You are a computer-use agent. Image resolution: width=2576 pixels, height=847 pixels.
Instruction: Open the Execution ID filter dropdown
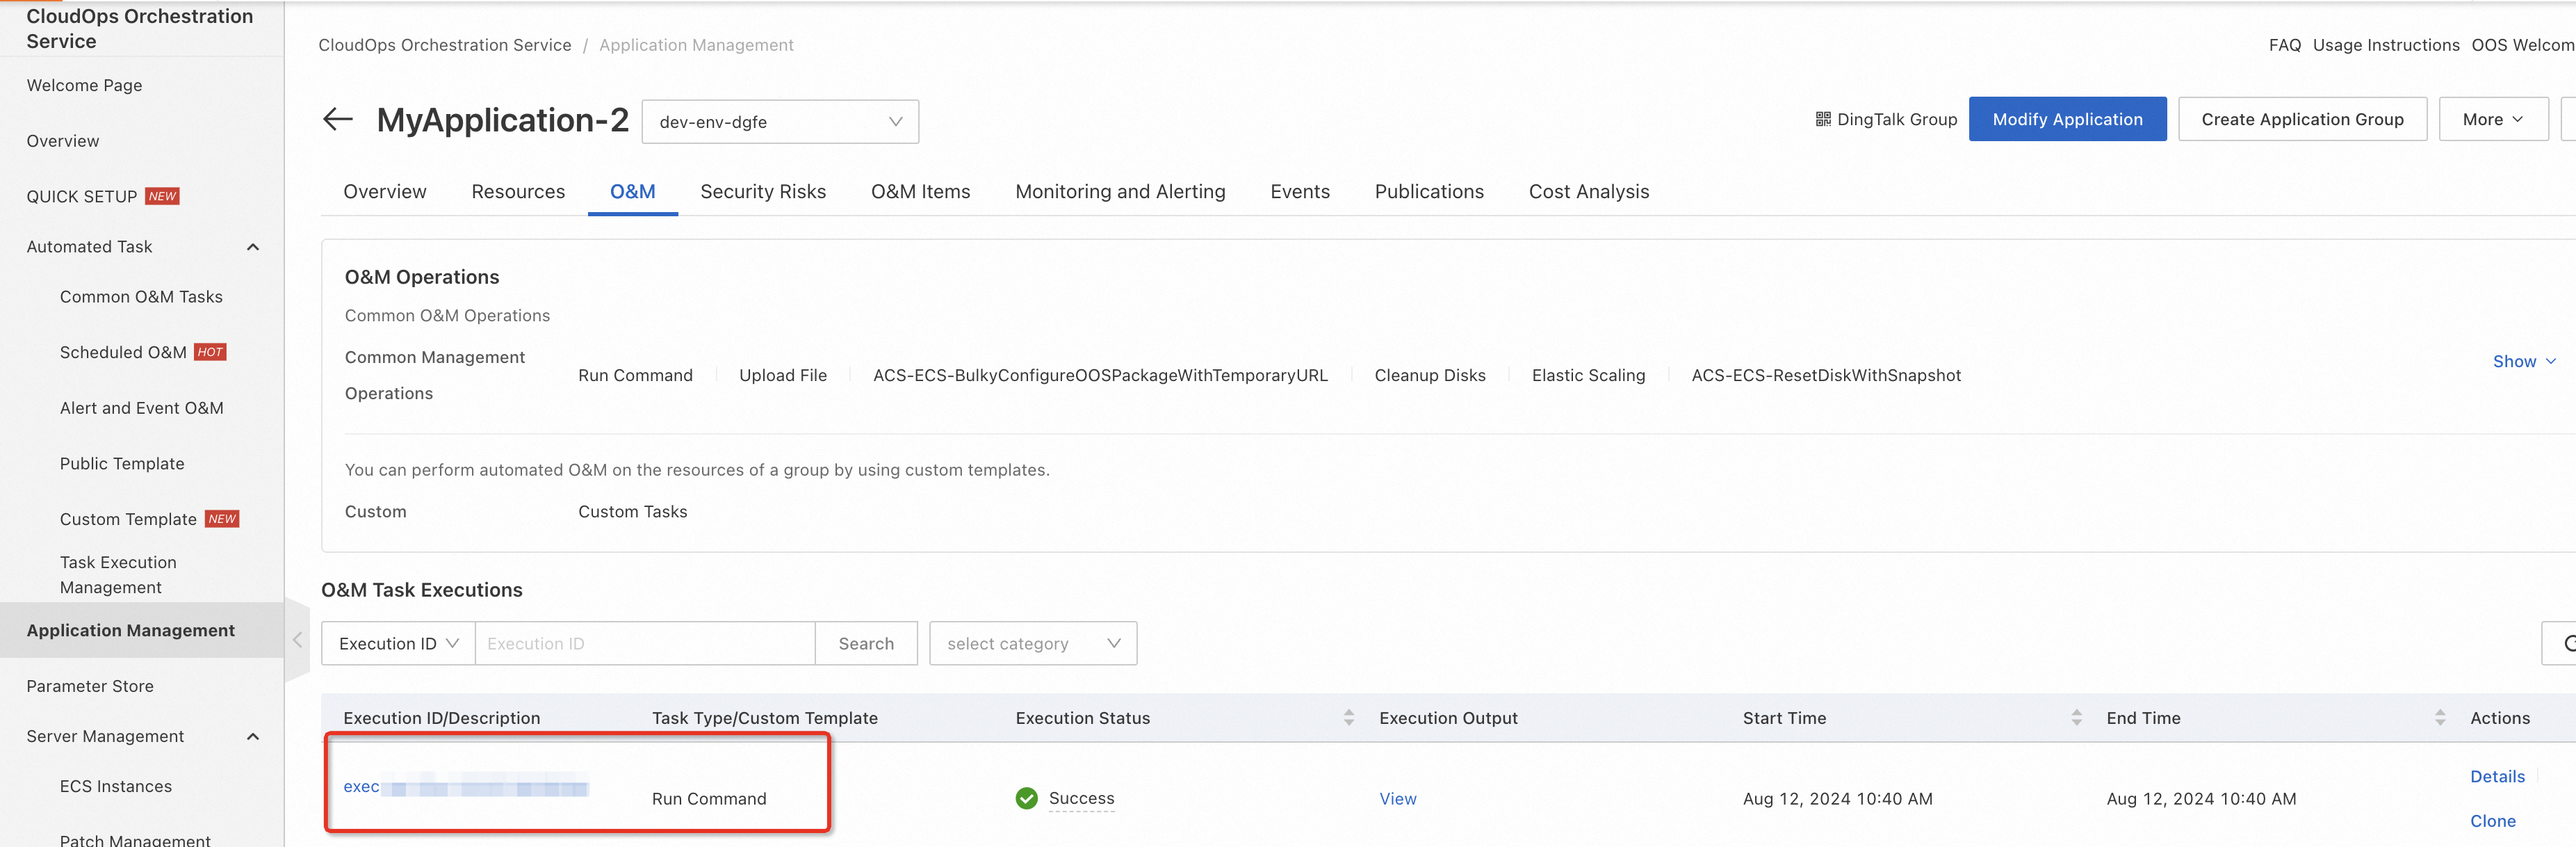398,644
